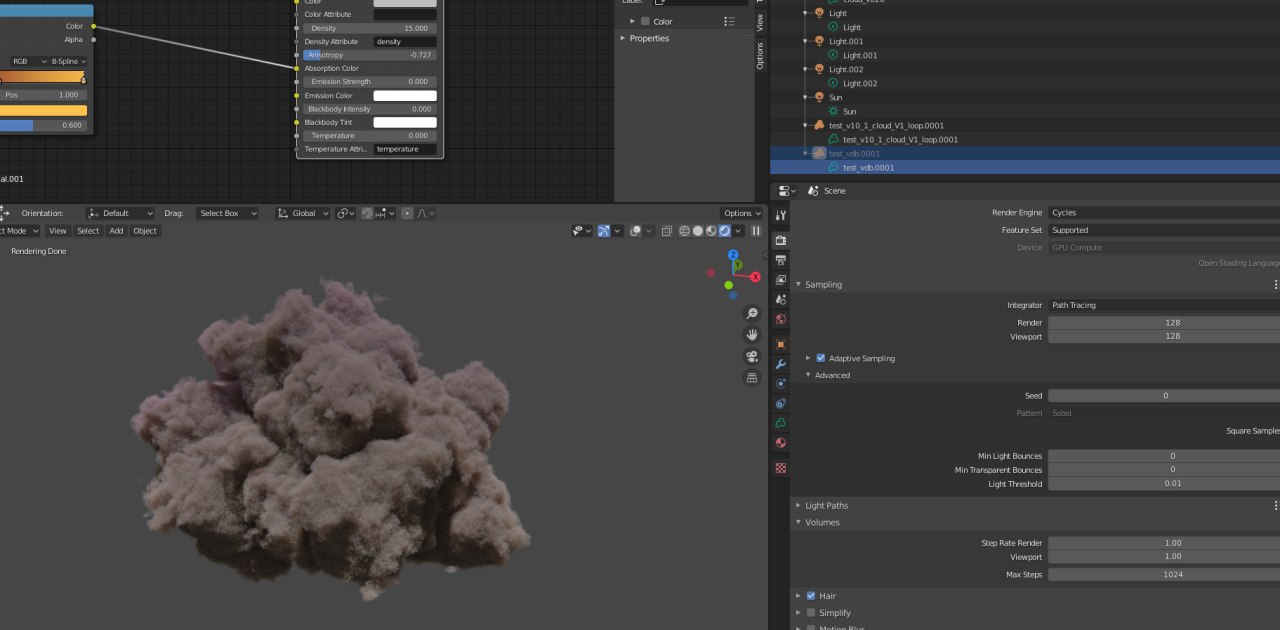Click the zoom magnifier viewport gizmo

(752, 314)
